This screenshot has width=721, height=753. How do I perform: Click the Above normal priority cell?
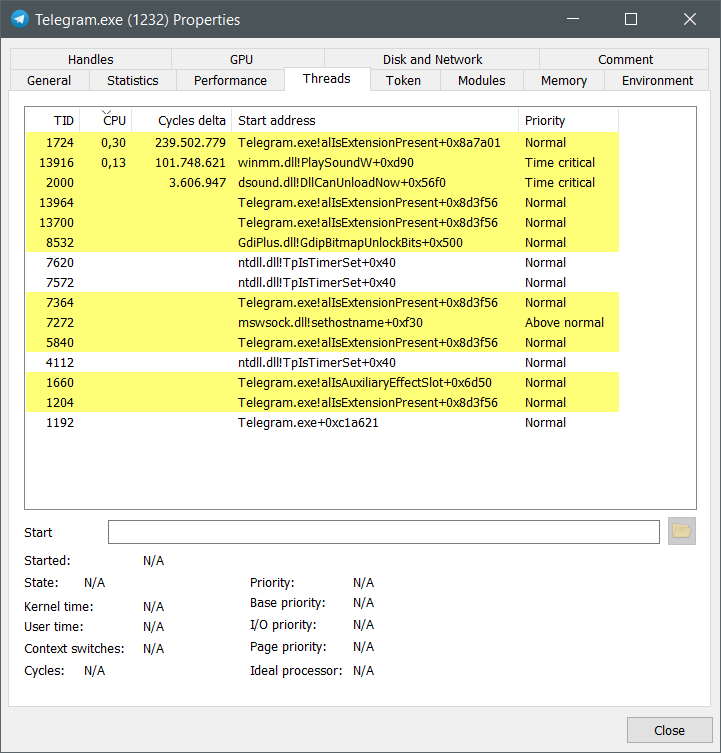564,323
